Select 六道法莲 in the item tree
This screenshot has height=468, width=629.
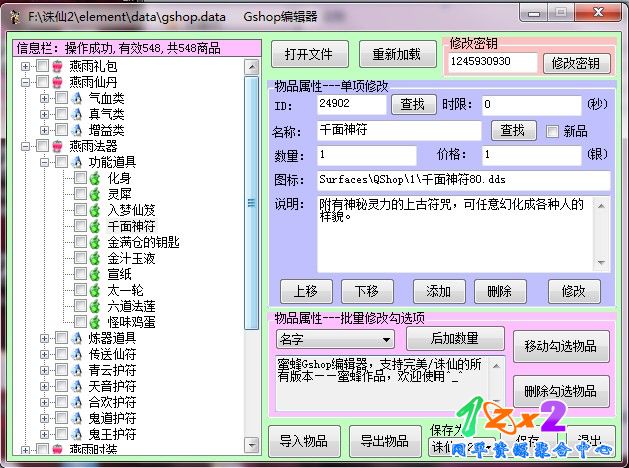coord(131,306)
